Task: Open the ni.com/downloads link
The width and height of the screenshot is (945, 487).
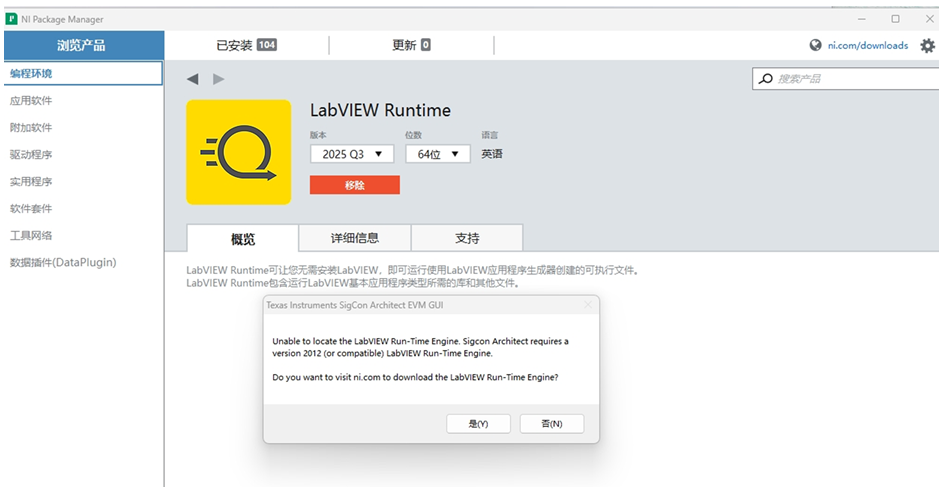Action: click(x=868, y=45)
